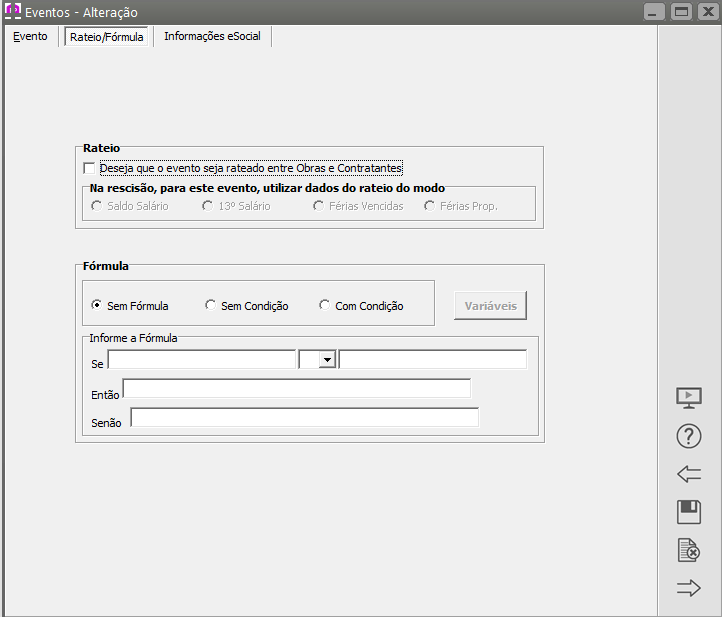This screenshot has width=722, height=617.
Task: Save the event with the floppy disk icon
Action: [689, 512]
